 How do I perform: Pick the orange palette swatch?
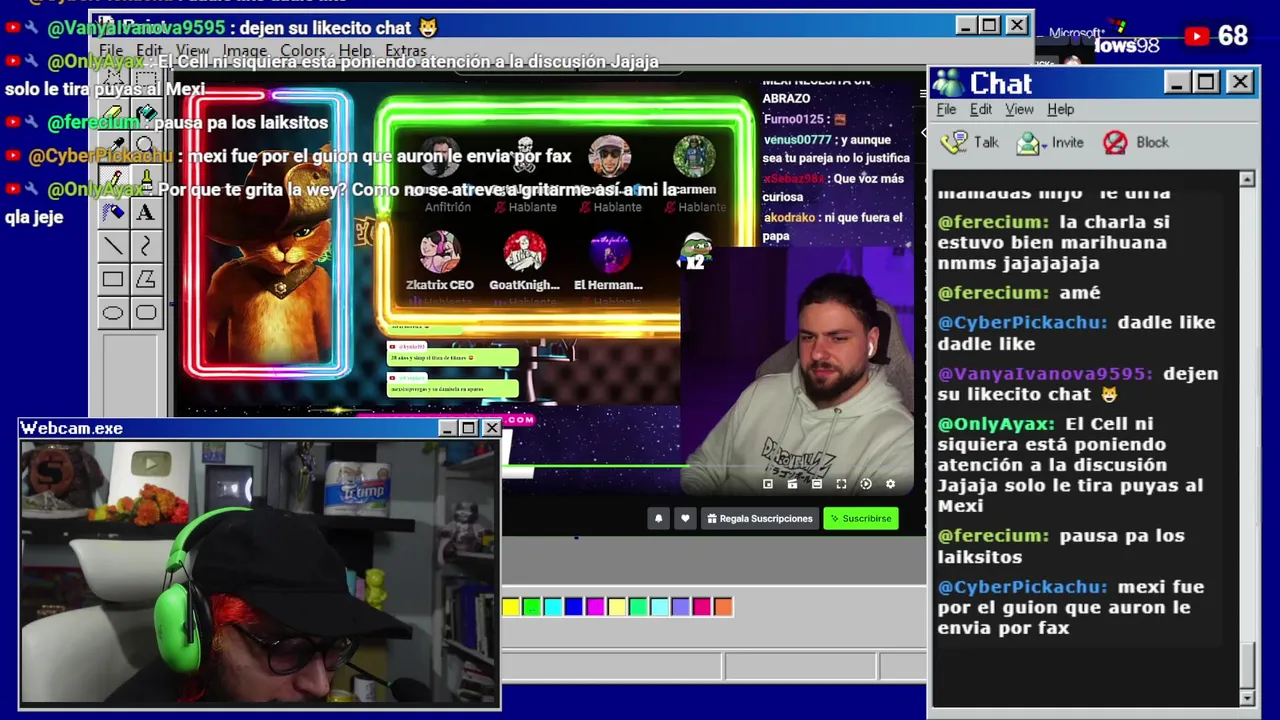click(x=723, y=606)
